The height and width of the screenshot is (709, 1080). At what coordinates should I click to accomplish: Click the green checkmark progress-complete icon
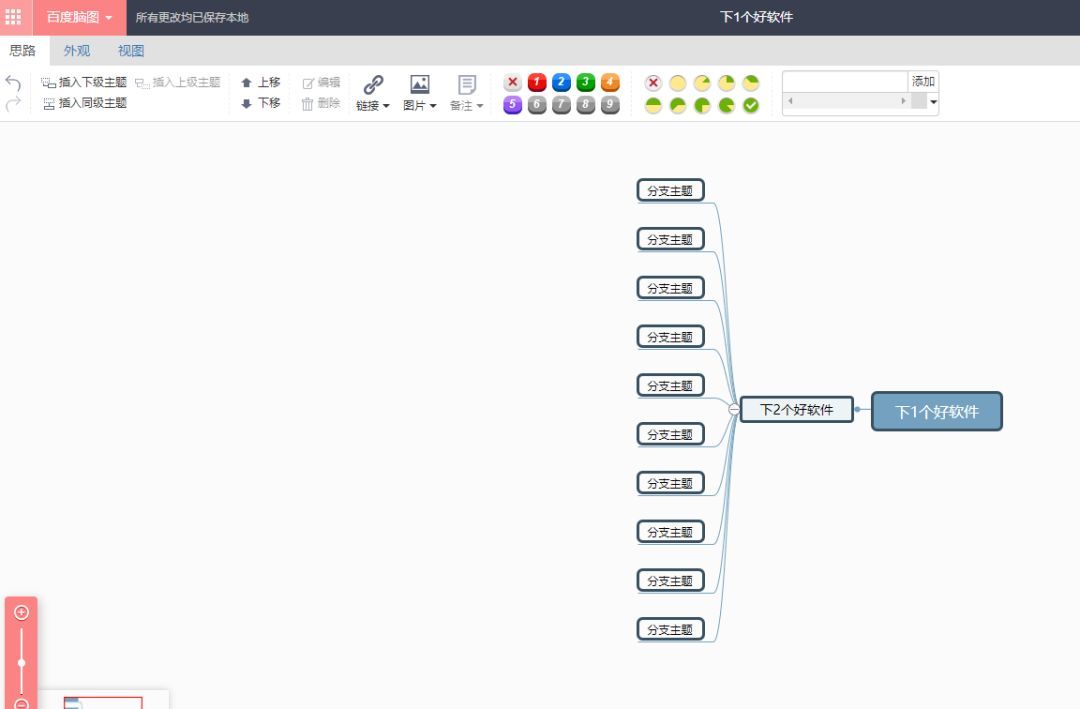(751, 105)
